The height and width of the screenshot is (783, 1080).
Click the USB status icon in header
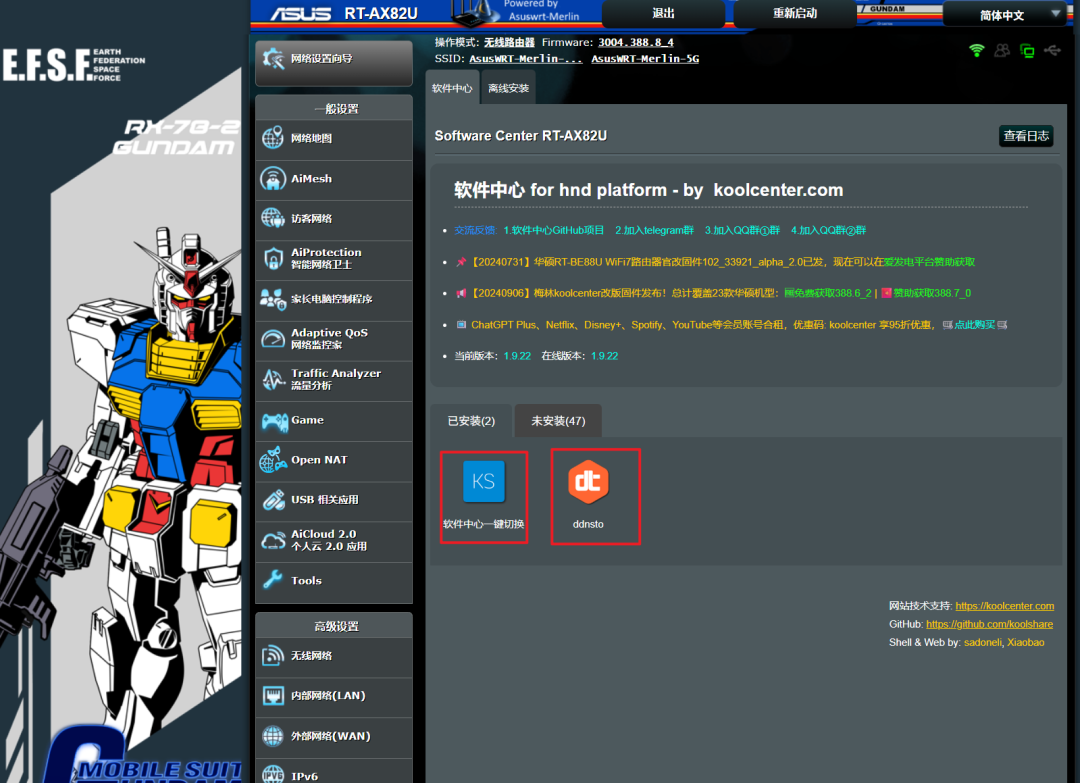coord(1052,50)
